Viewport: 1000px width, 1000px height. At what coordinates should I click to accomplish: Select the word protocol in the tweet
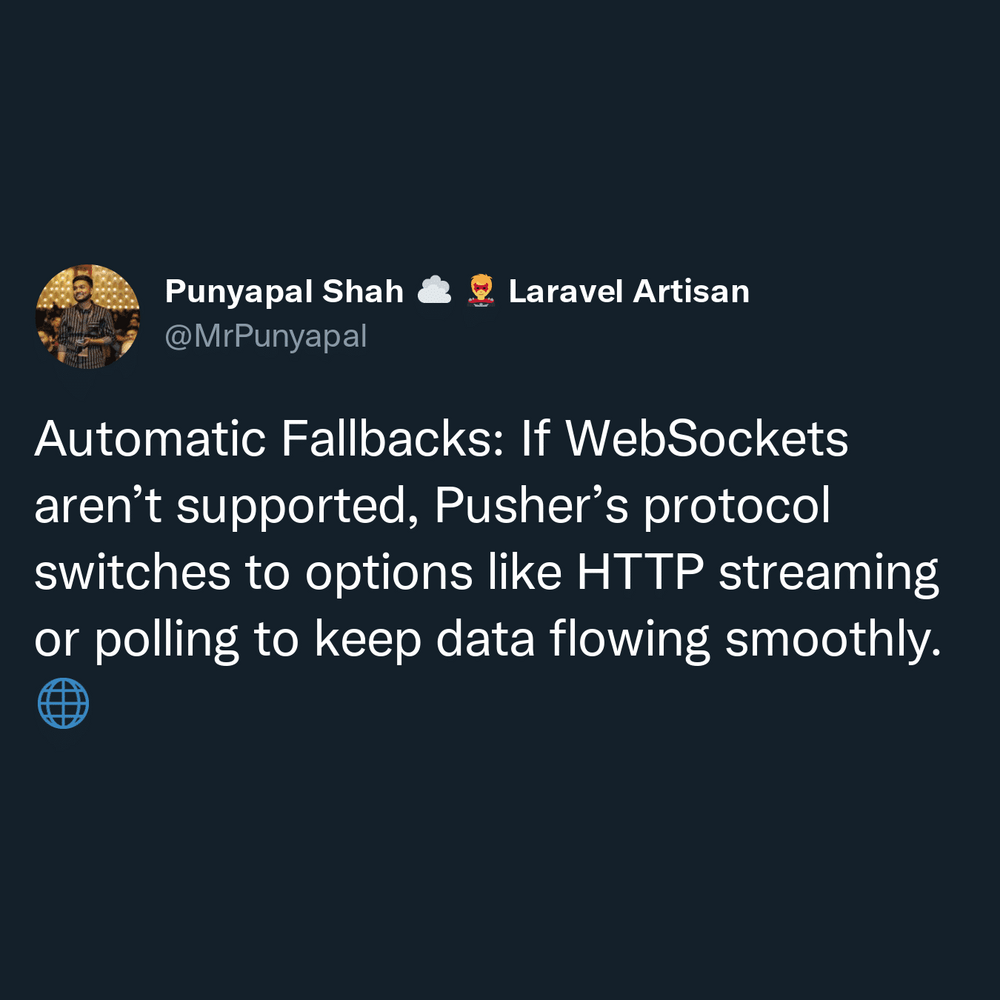737,508
